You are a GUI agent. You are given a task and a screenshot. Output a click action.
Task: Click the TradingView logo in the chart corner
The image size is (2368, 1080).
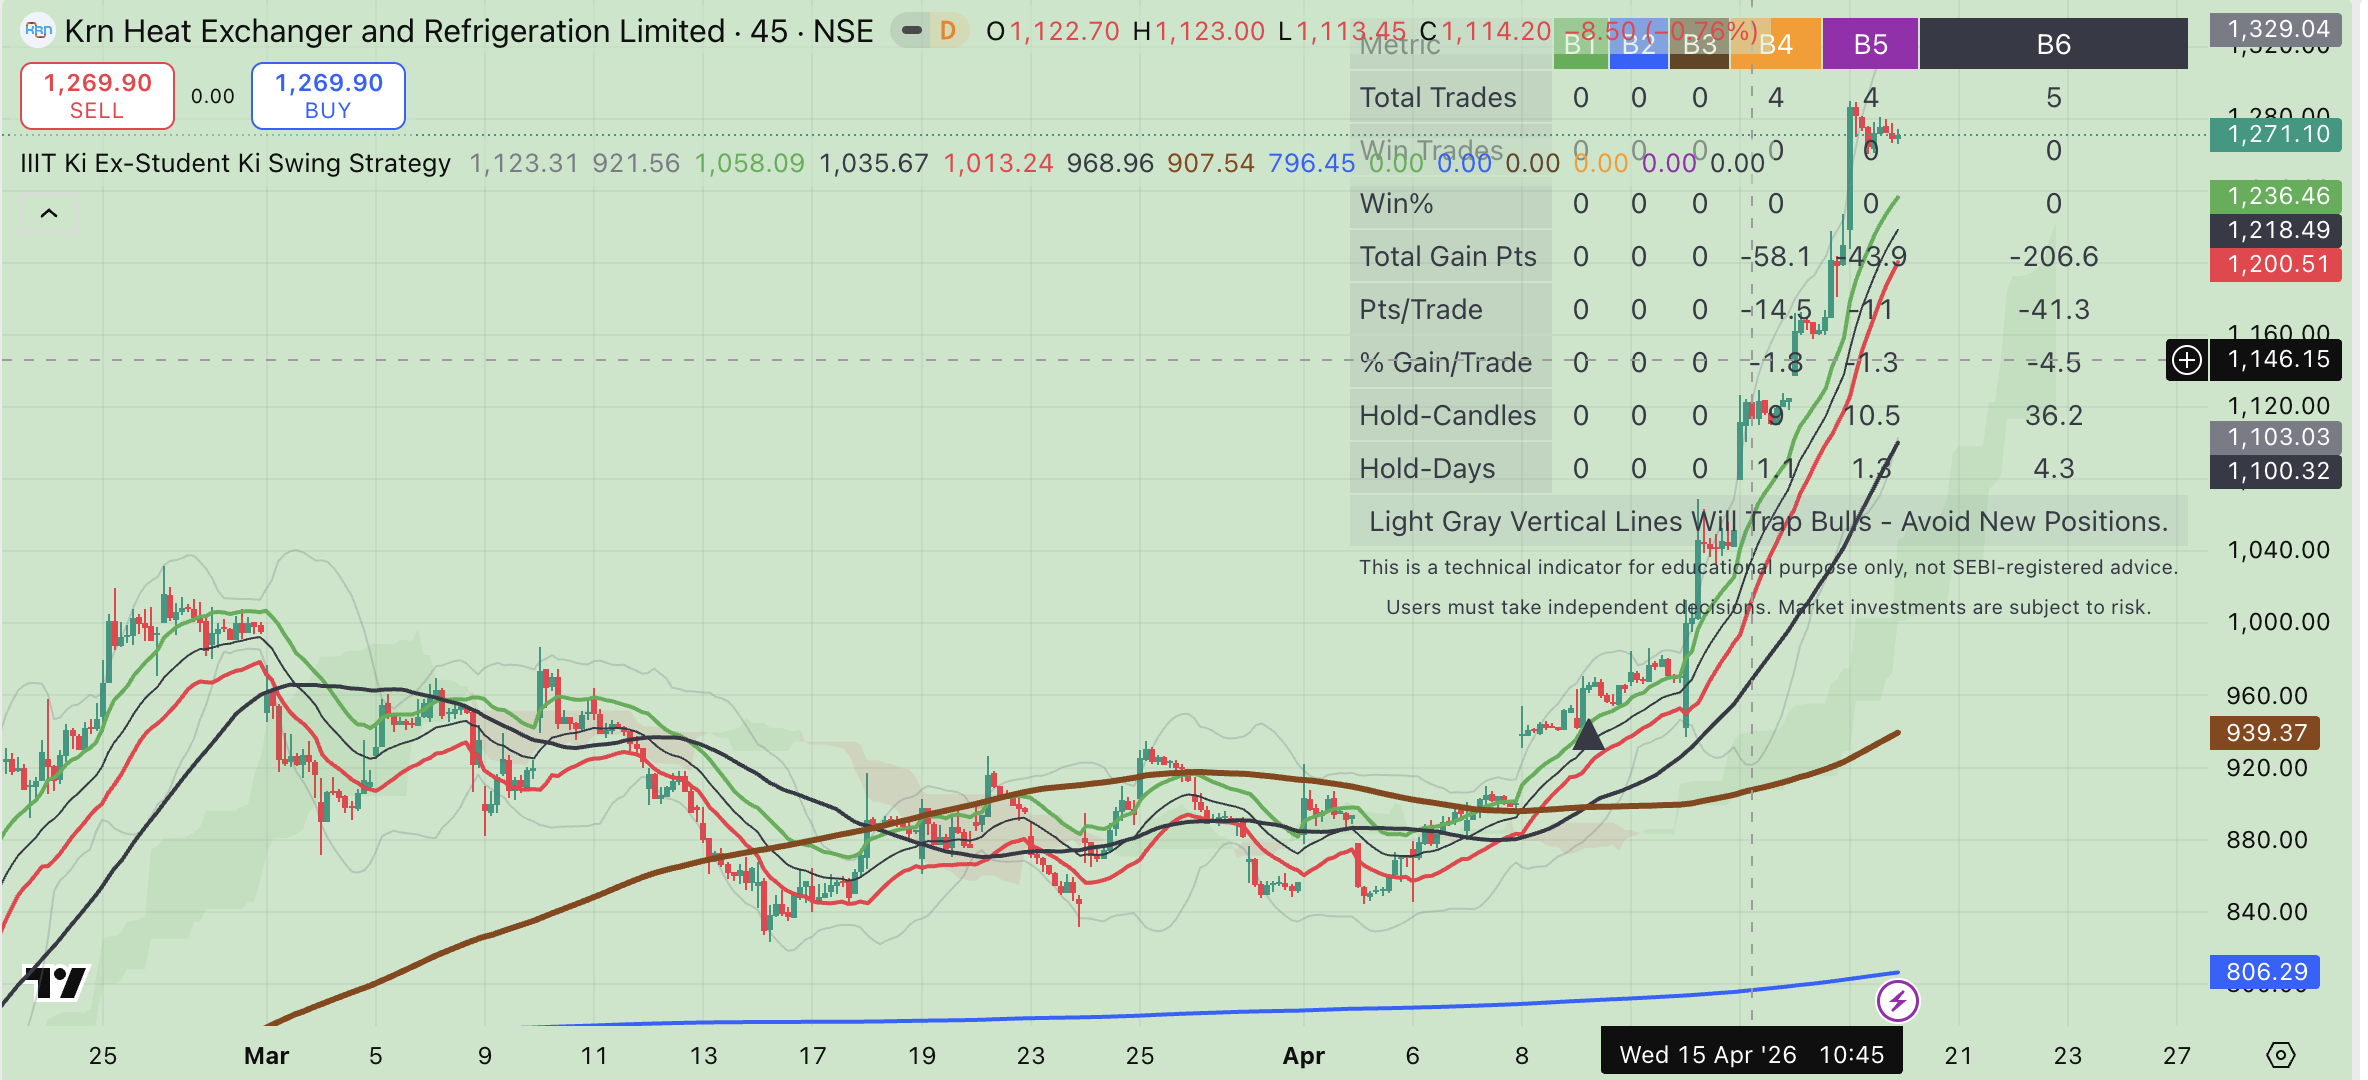(x=57, y=982)
